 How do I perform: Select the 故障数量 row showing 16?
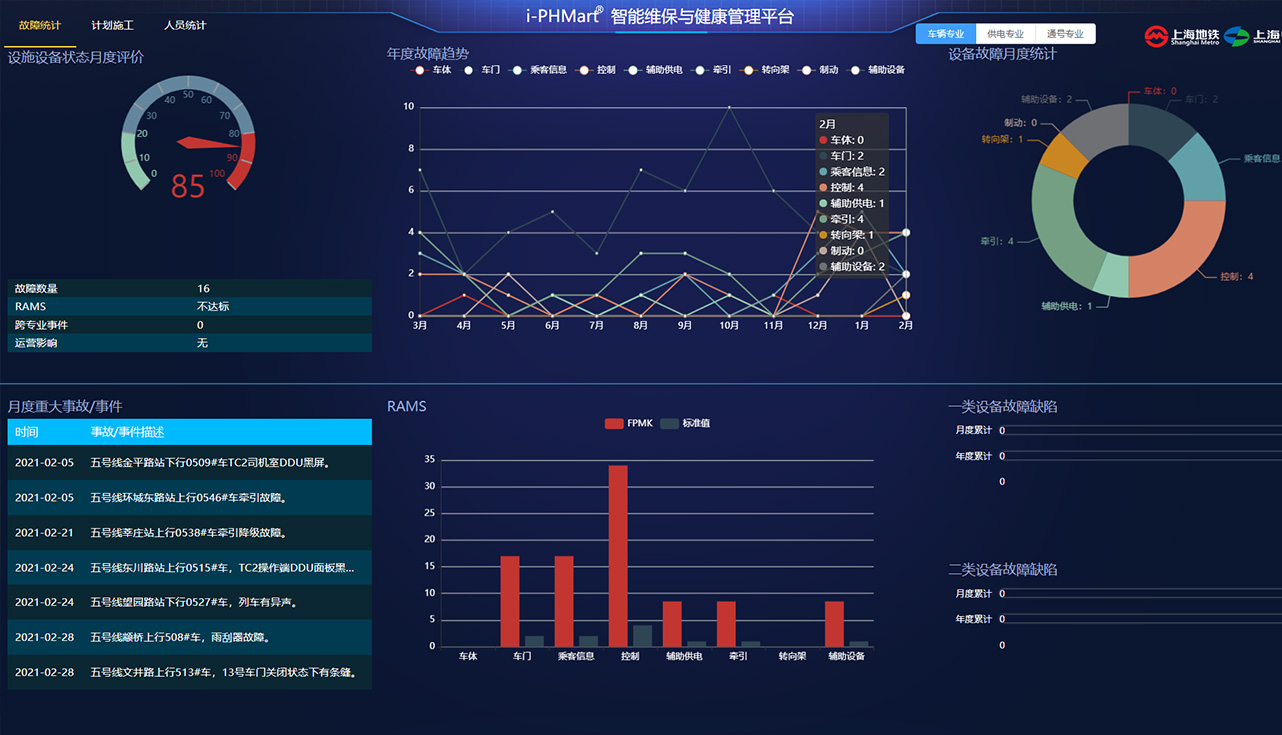pos(190,288)
